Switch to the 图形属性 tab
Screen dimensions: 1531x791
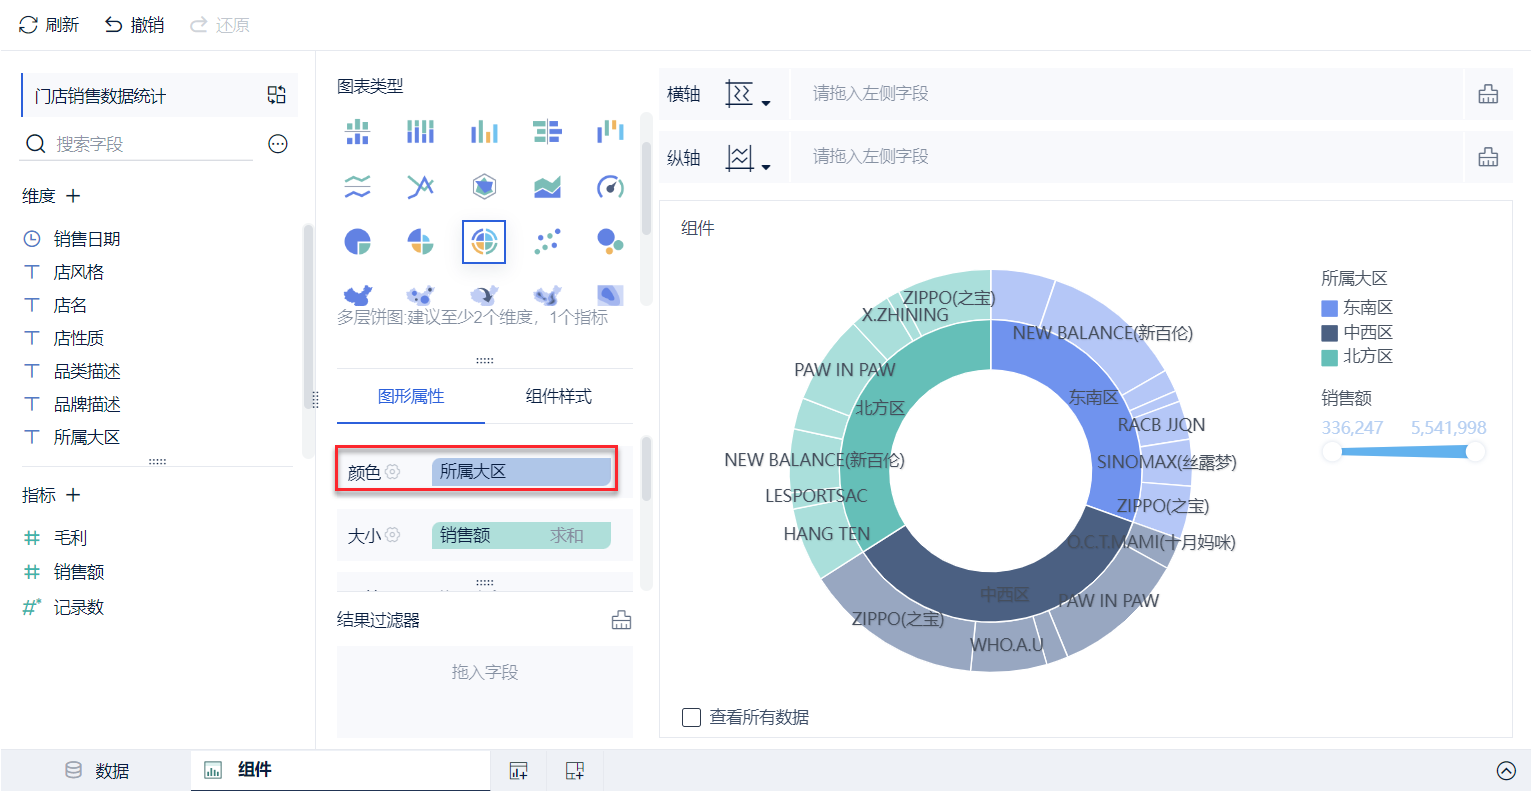(411, 397)
